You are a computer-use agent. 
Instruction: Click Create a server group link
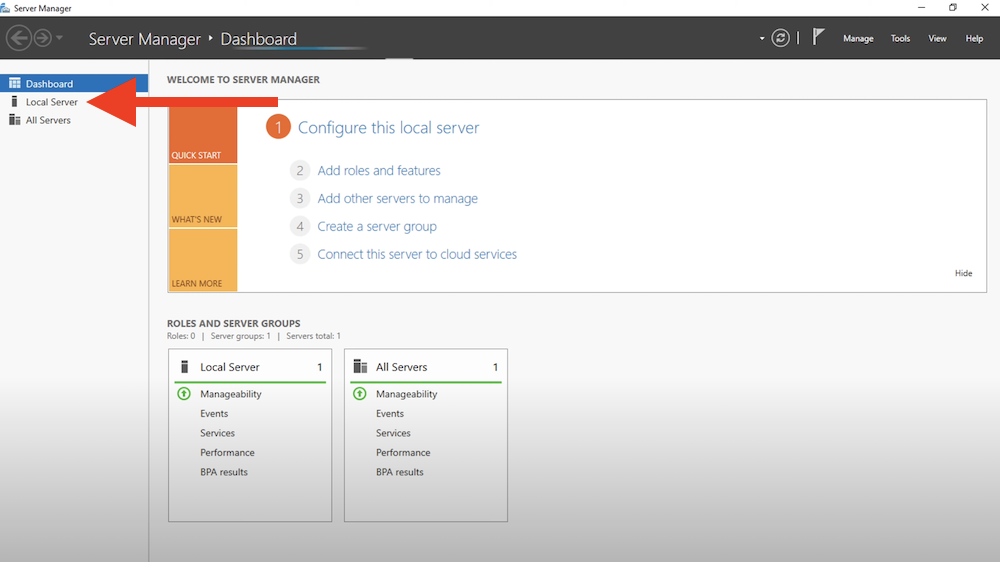pos(377,226)
